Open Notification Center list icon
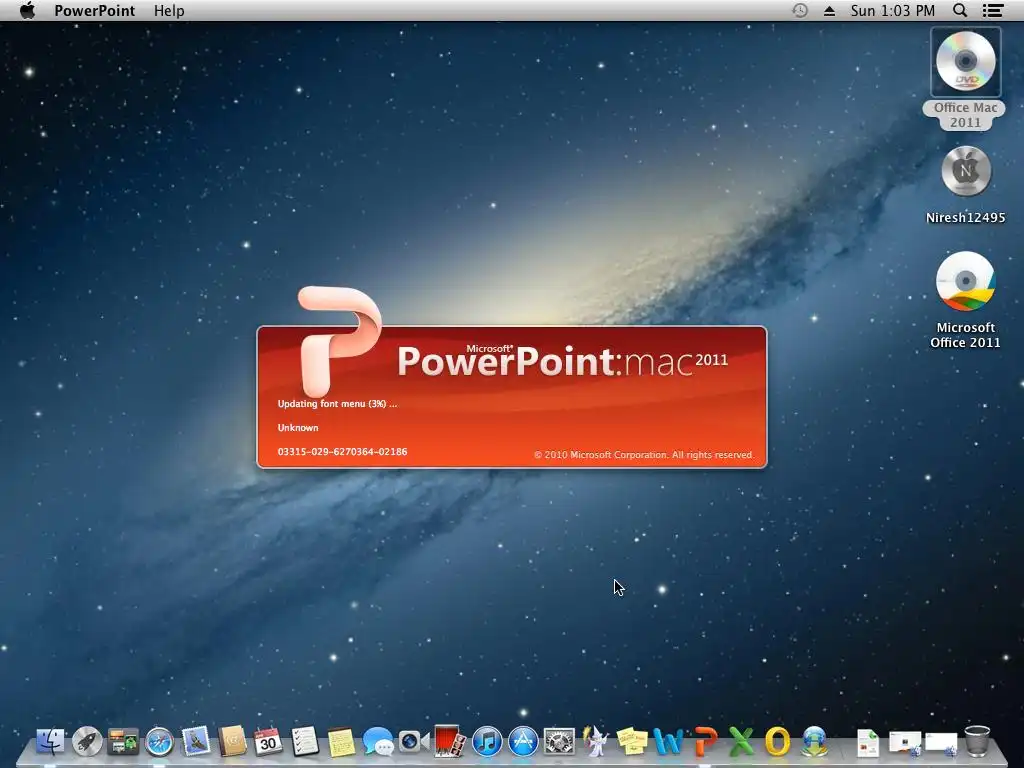The image size is (1024, 768). [993, 10]
